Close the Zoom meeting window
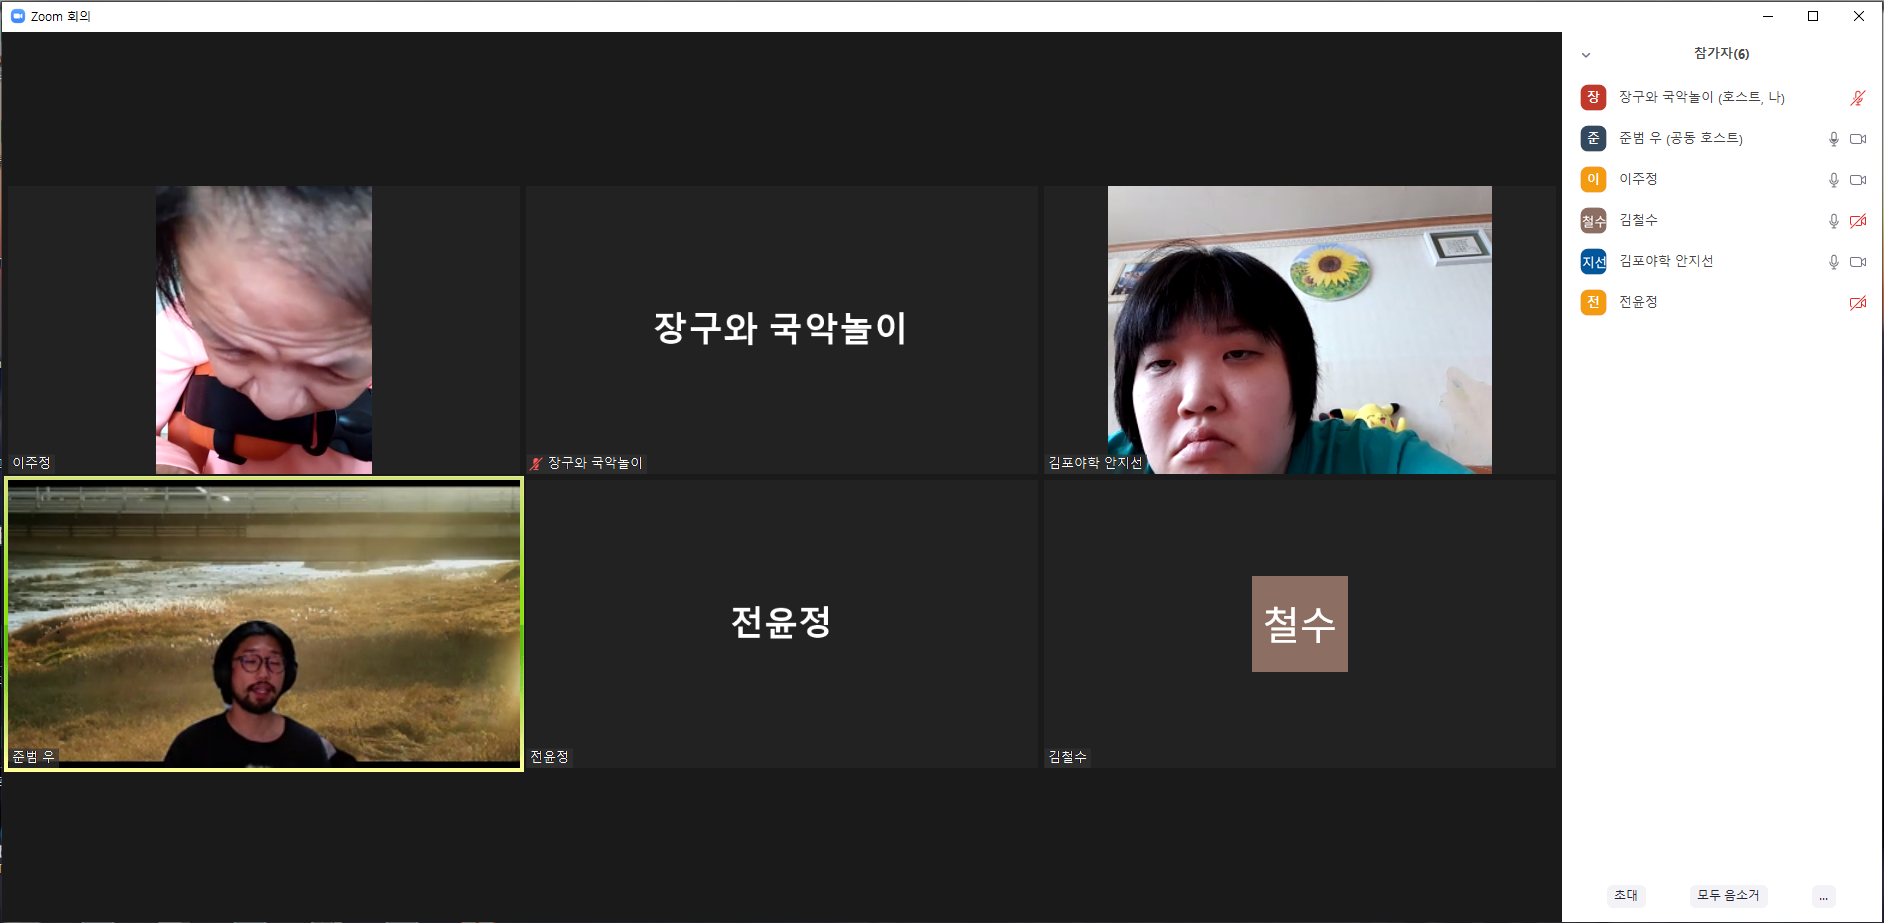1884x923 pixels. tap(1859, 16)
